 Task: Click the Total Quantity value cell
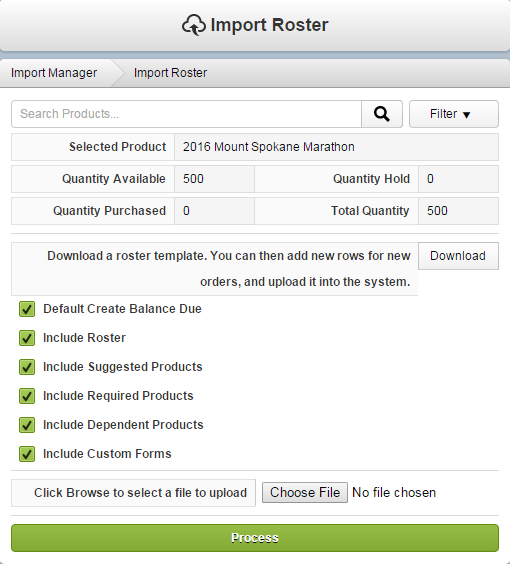click(458, 211)
